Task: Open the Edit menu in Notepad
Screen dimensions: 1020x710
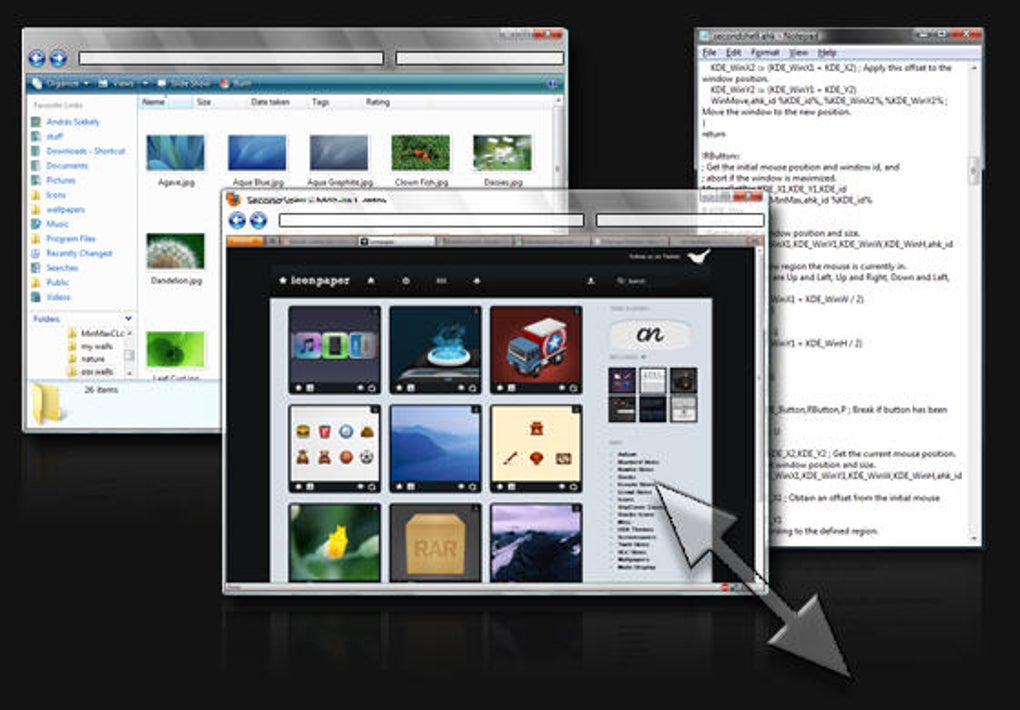Action: 734,53
